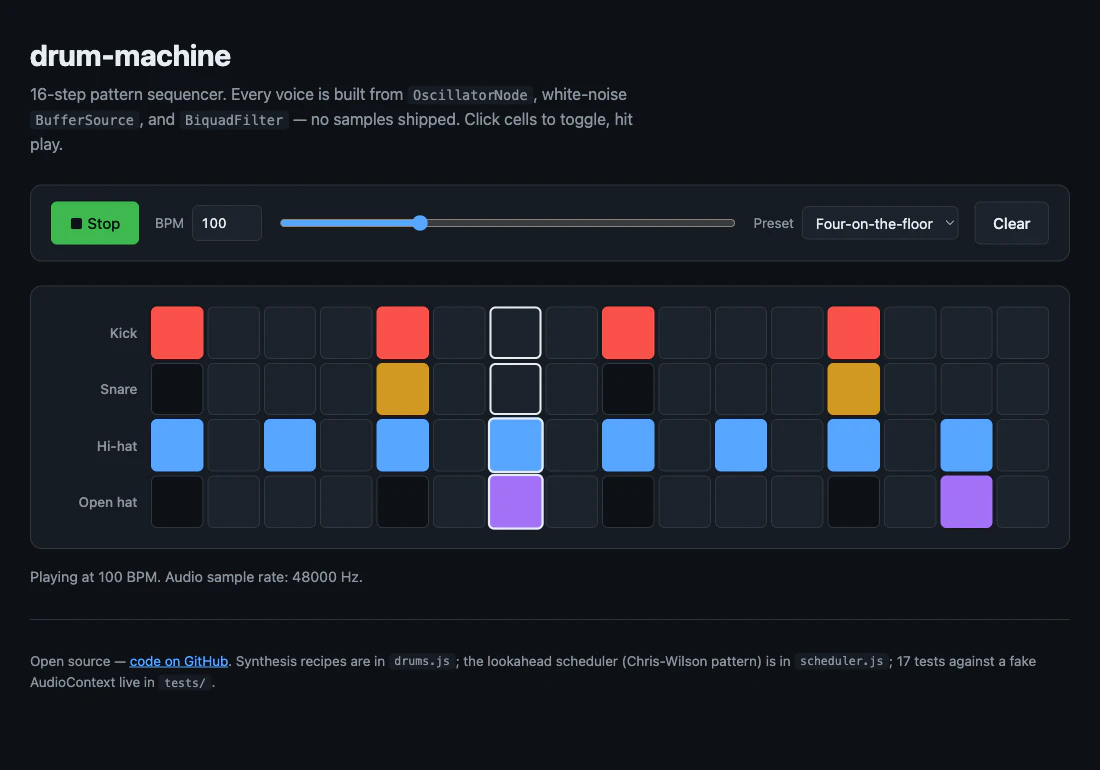Click the 'BPM' label beside the tempo field
1100x770 pixels.
click(169, 223)
